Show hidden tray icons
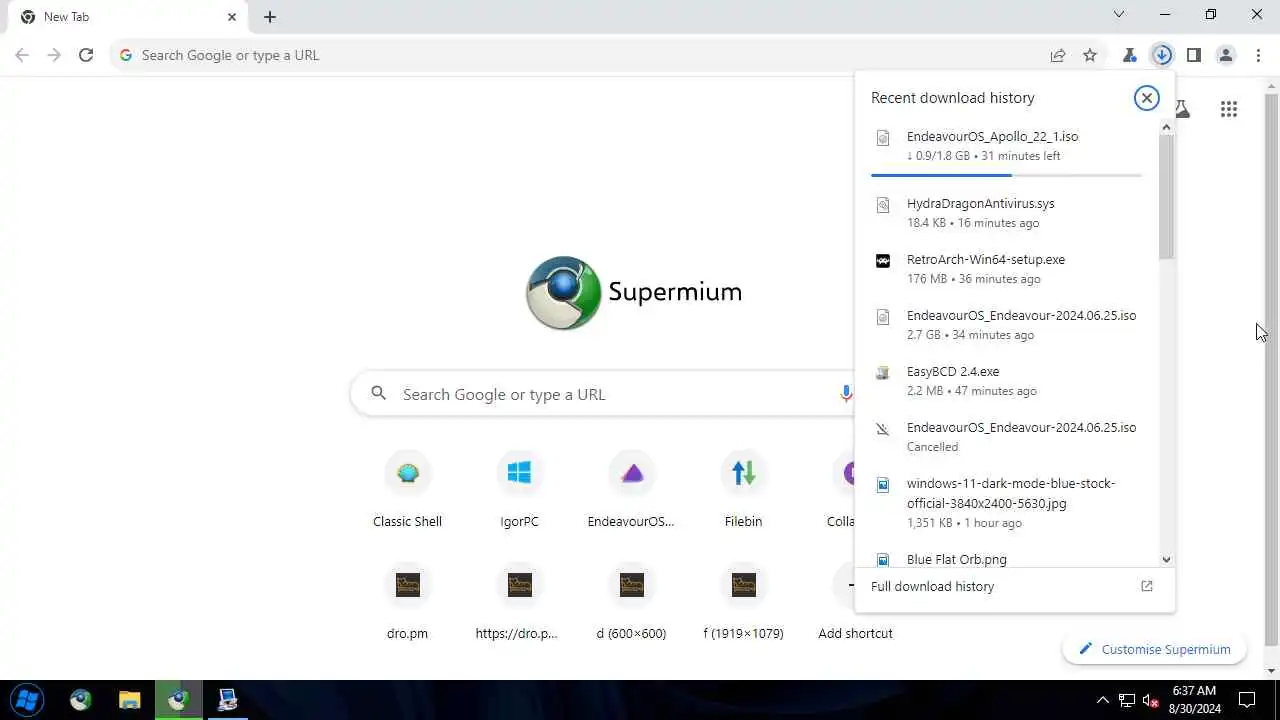This screenshot has height=720, width=1280. pos(1103,700)
